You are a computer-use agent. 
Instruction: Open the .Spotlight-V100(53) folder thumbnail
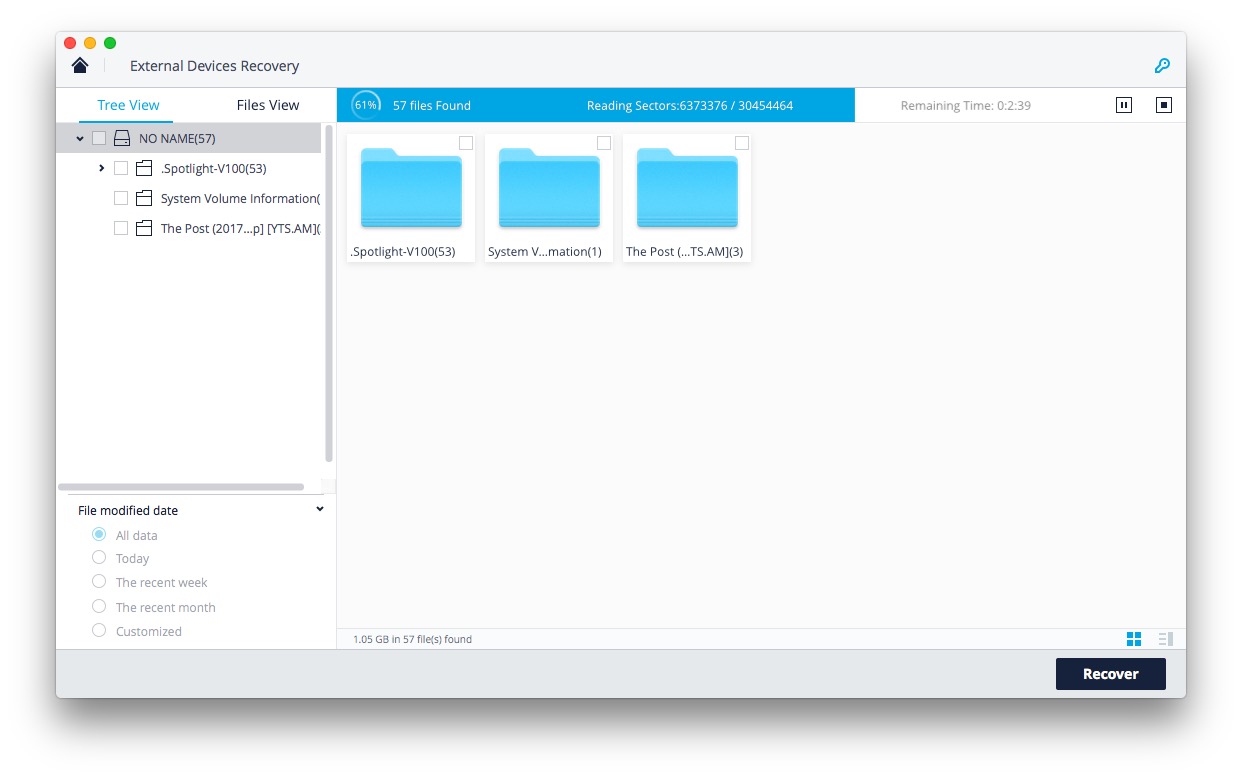tap(411, 190)
